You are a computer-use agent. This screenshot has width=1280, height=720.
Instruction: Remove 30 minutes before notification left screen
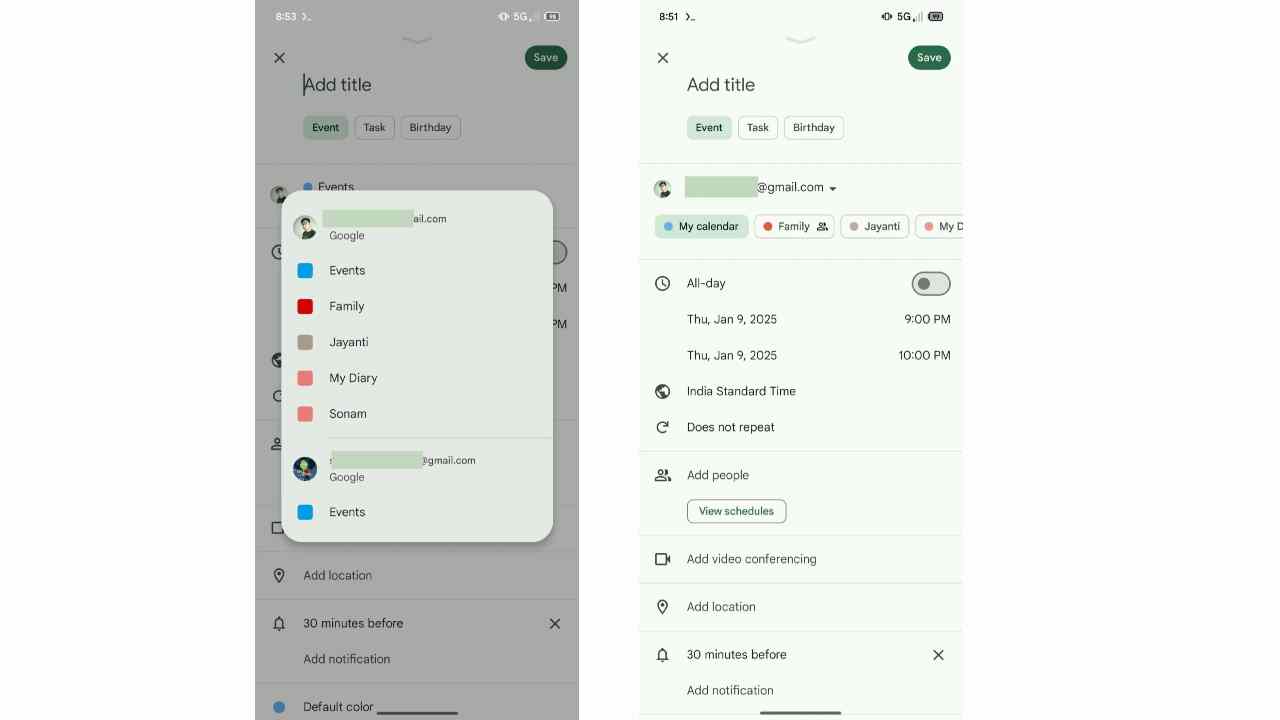(555, 623)
